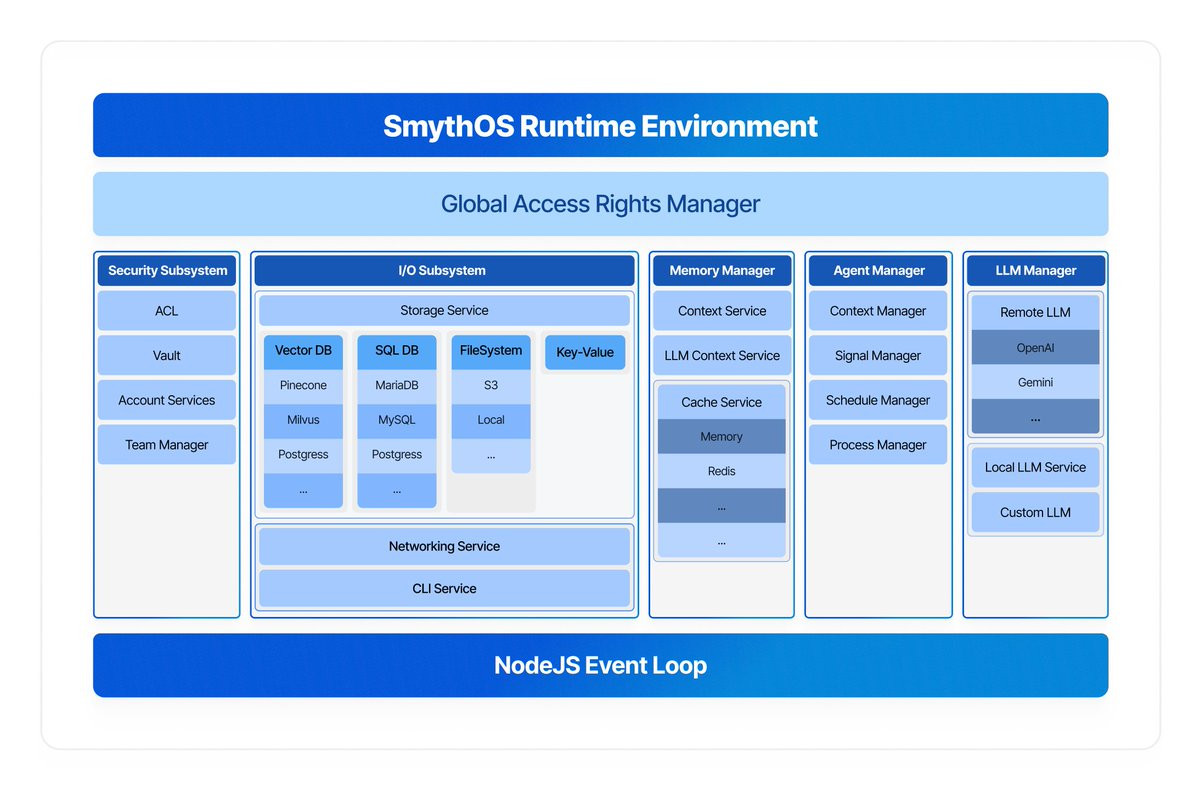The height and width of the screenshot is (797, 1200).
Task: Click the OpenAI entry
Action: (1036, 348)
